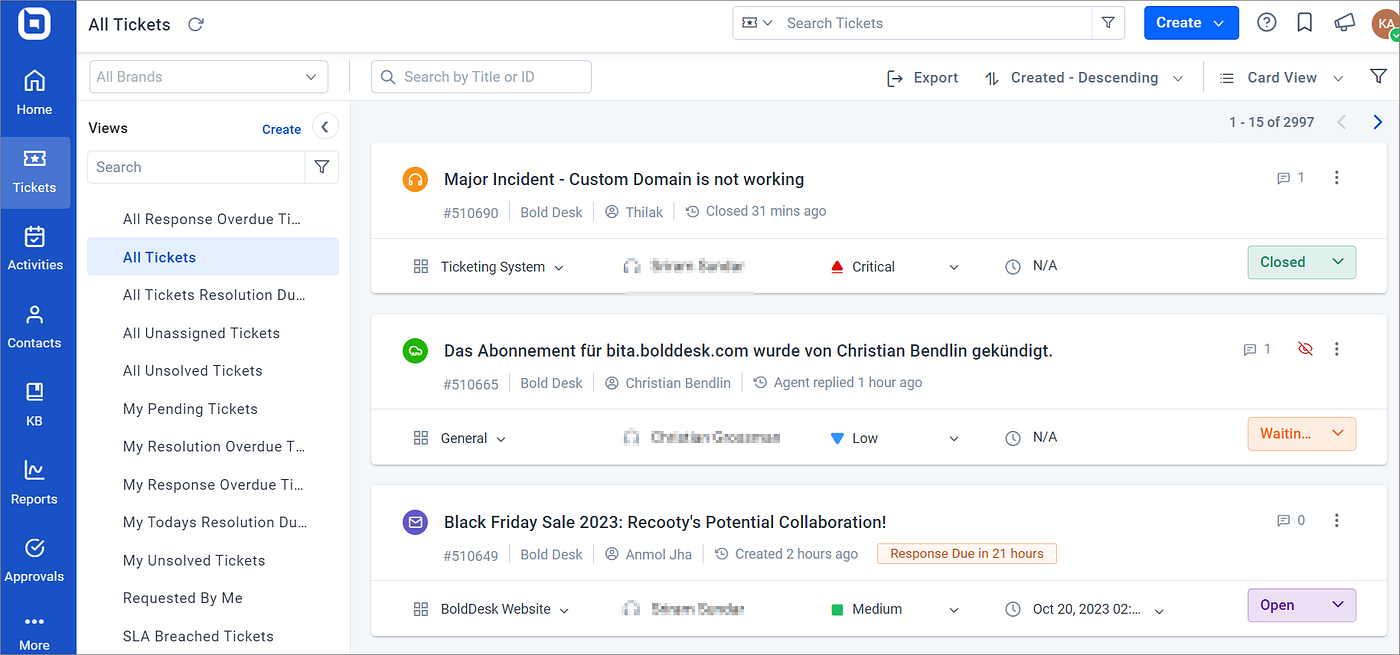Open the ticket list filter funnel icon
Image resolution: width=1400 pixels, height=655 pixels.
[x=1378, y=77]
